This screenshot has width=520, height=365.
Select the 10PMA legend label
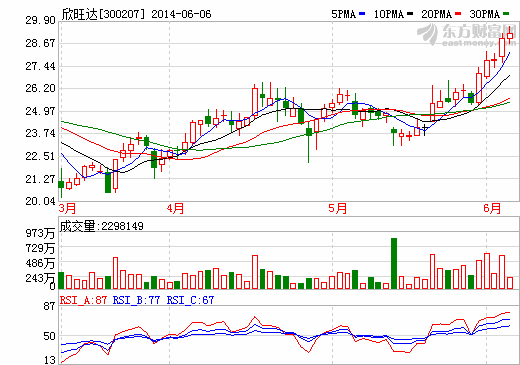[389, 14]
